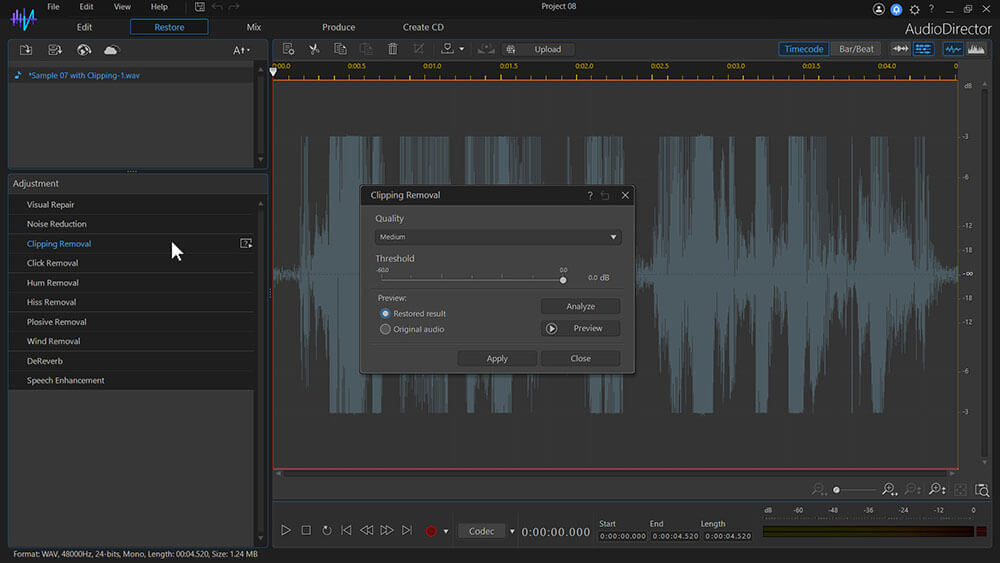Click the horizontal zoom in magnifier
This screenshot has width=1000, height=563.
[888, 490]
